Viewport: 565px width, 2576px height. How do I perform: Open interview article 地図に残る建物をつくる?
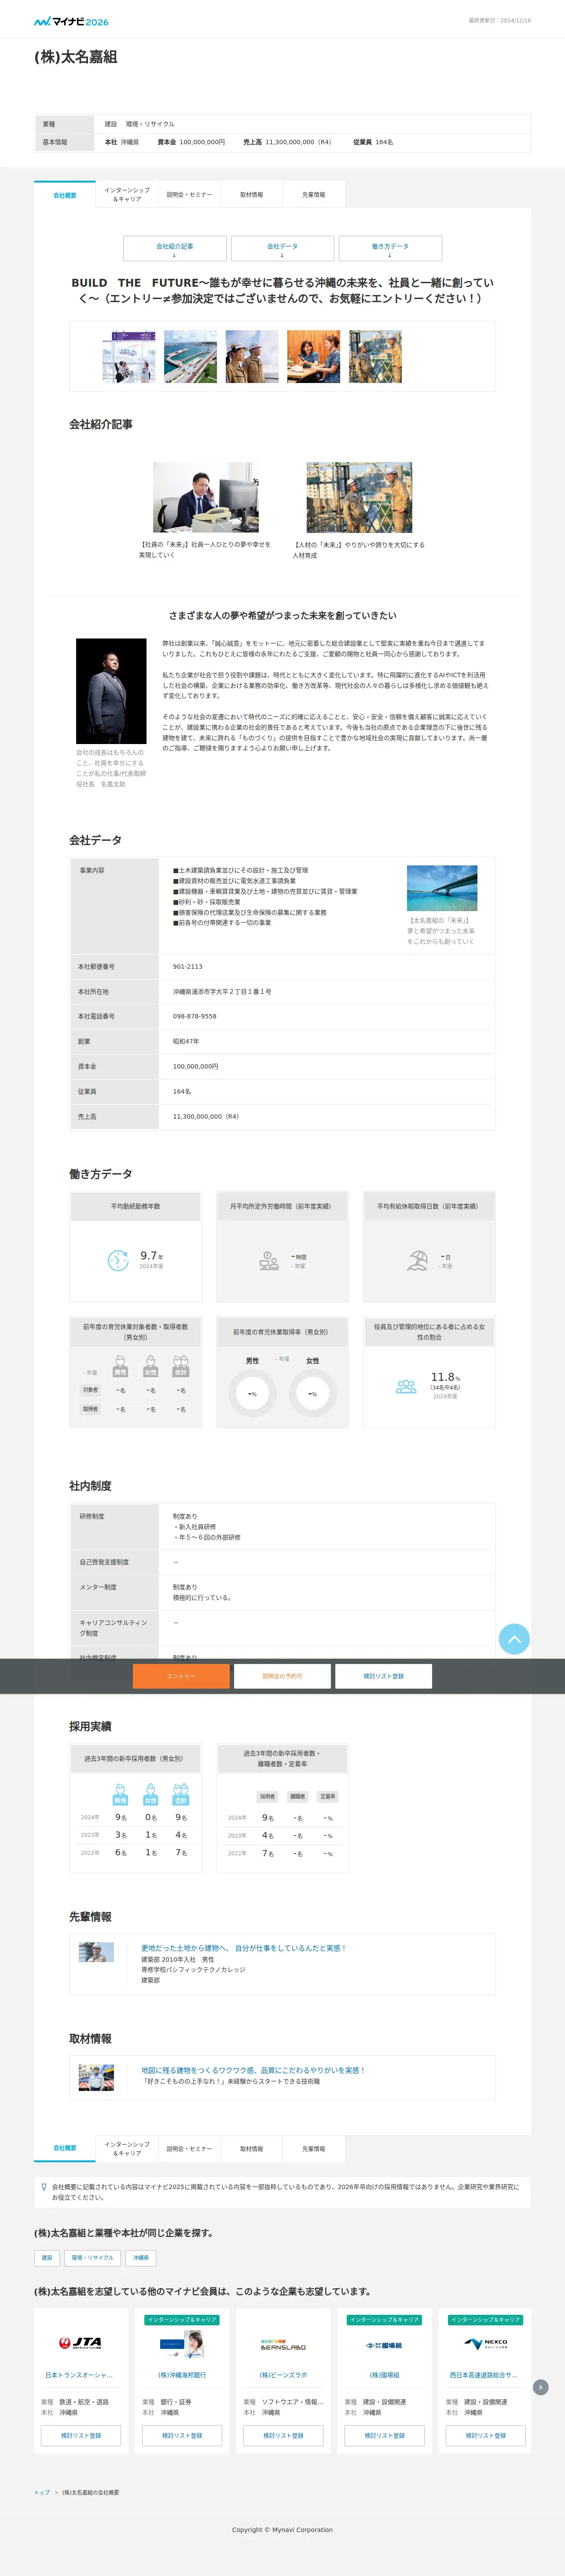tap(253, 2070)
